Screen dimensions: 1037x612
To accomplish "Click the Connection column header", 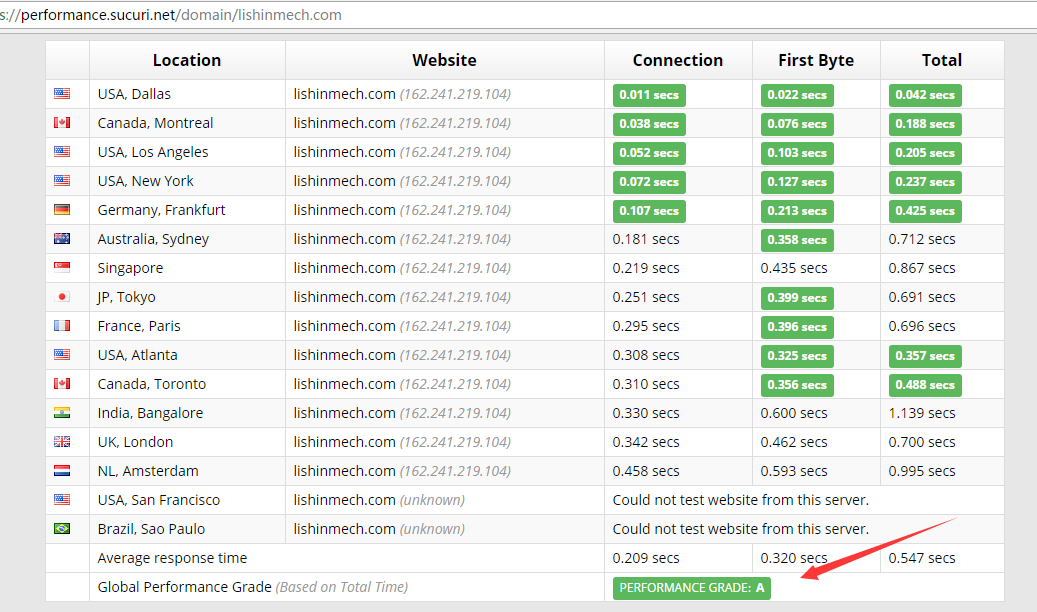I will (677, 60).
